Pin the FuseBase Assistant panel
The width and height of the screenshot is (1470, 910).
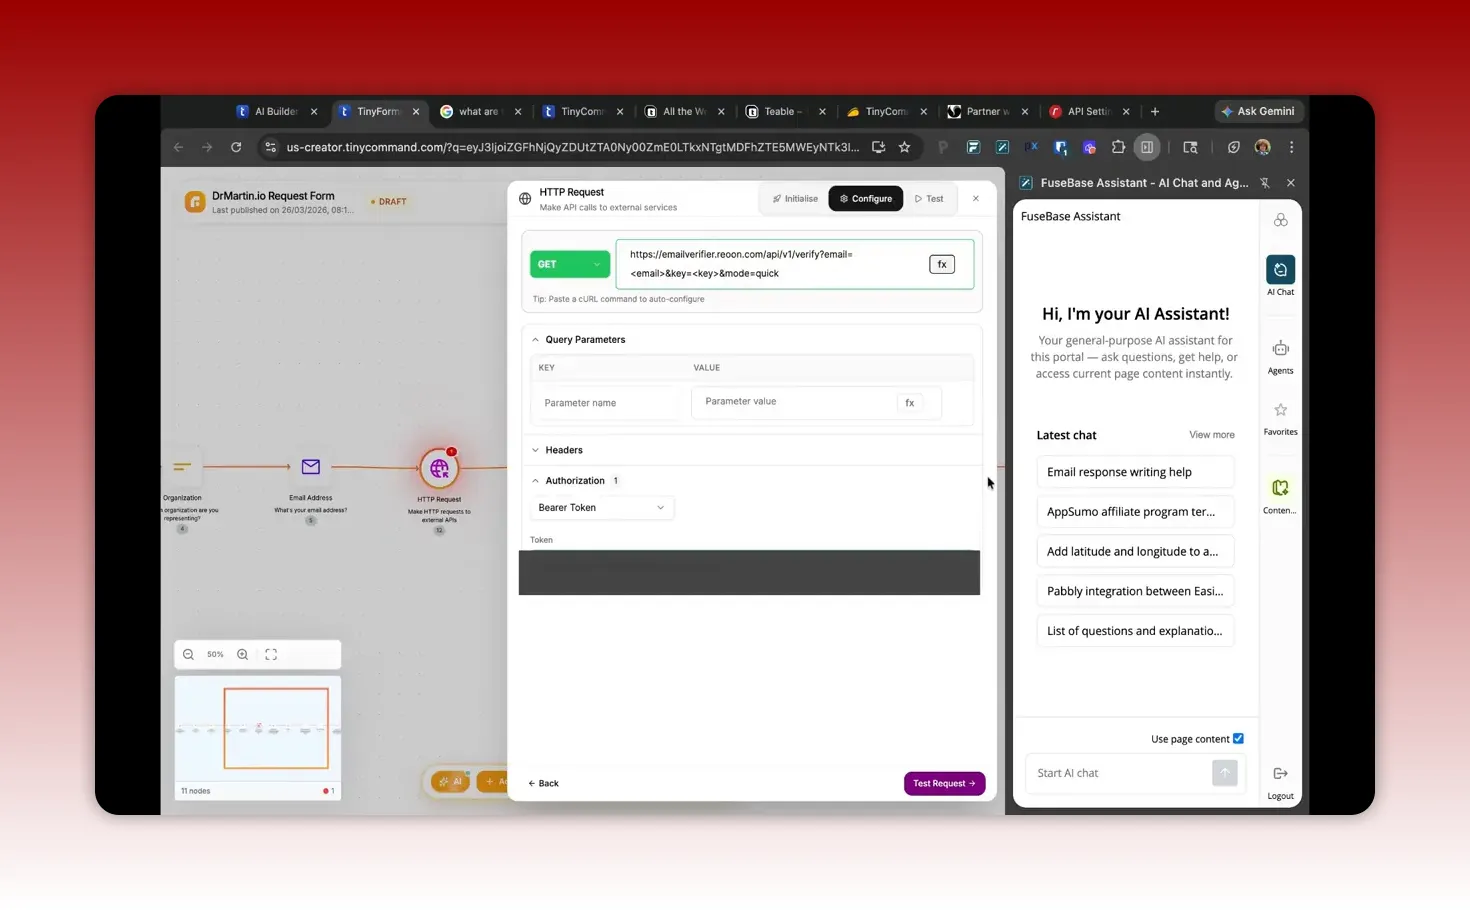click(1265, 183)
